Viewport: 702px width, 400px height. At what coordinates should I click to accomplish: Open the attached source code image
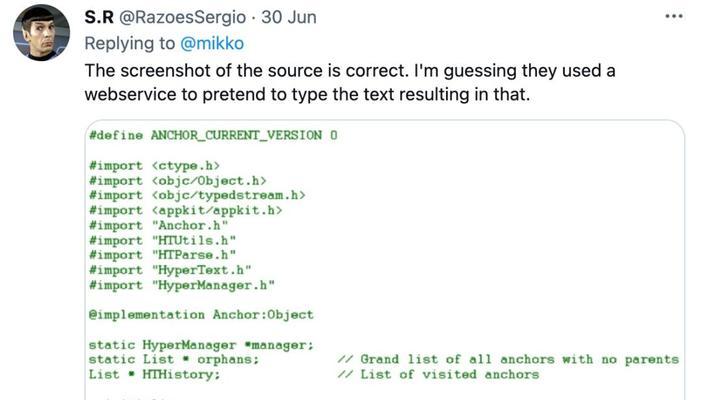point(385,260)
